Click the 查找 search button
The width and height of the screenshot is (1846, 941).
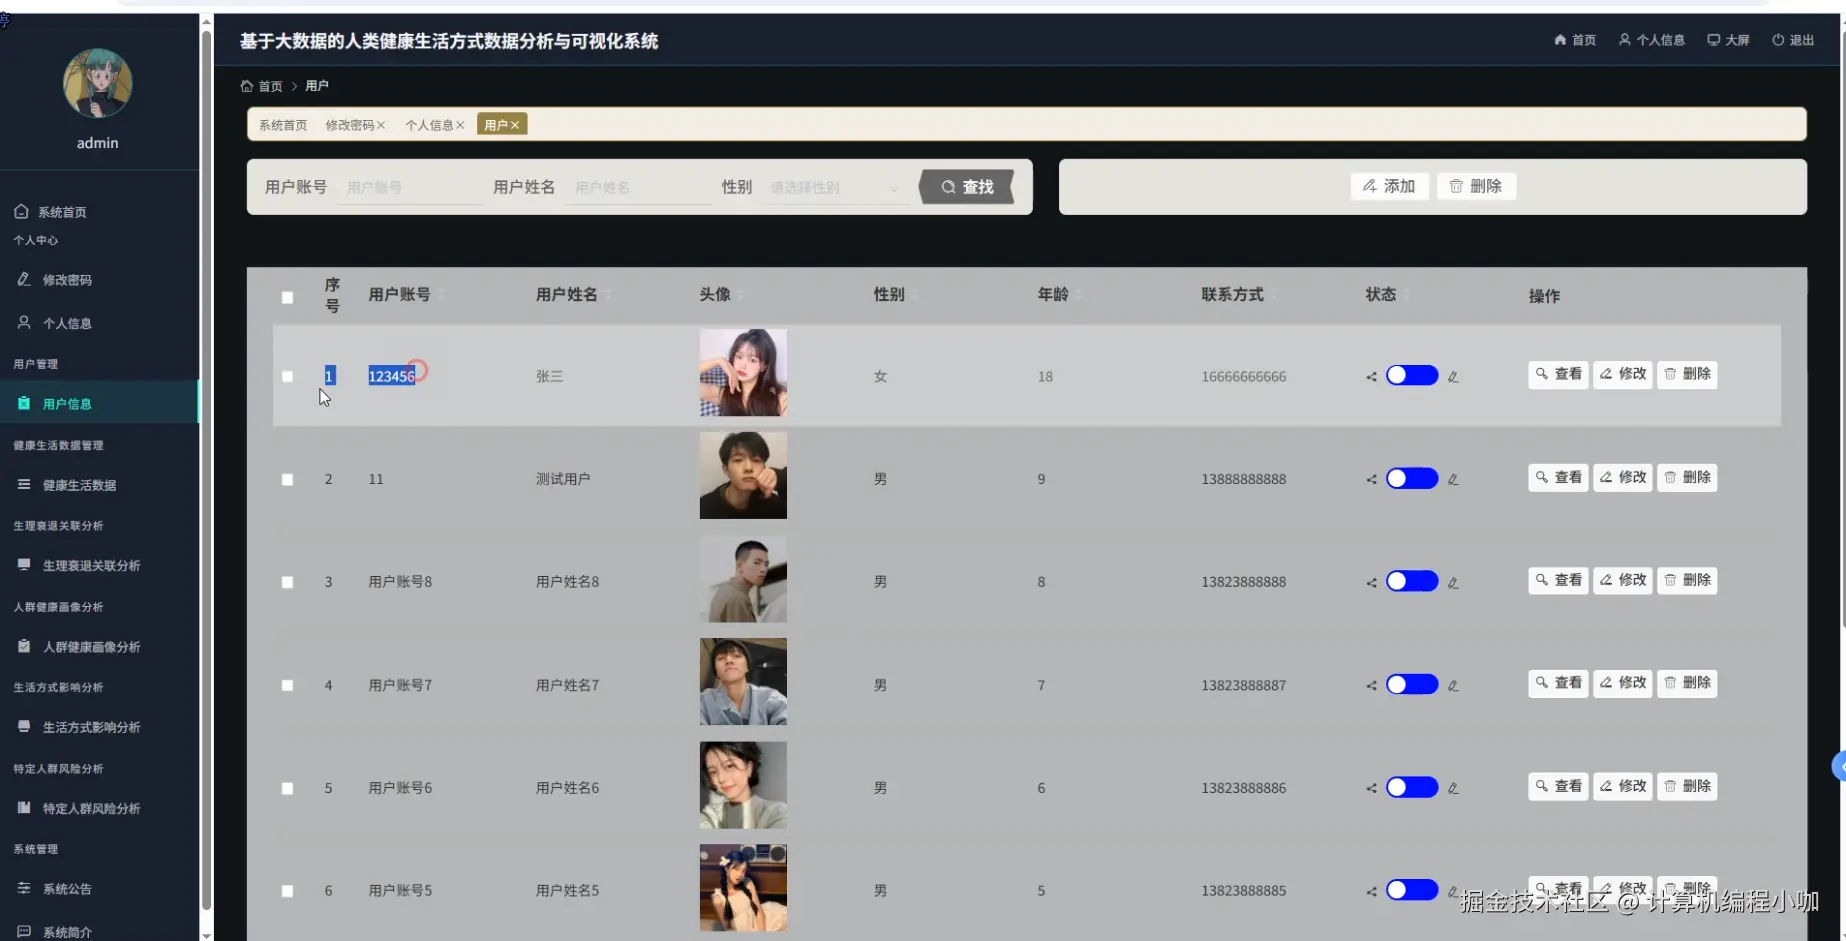click(967, 187)
